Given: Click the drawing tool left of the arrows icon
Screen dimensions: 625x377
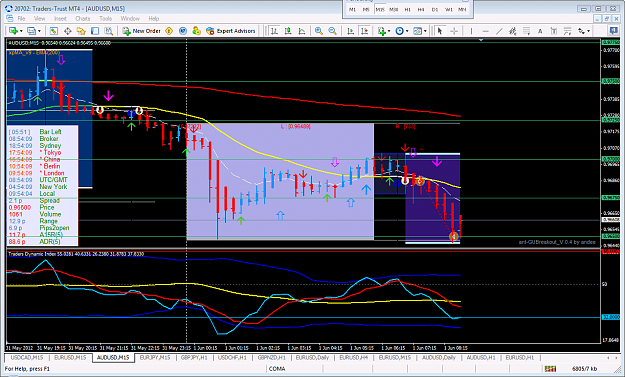Looking at the screenshot, I should 567,31.
